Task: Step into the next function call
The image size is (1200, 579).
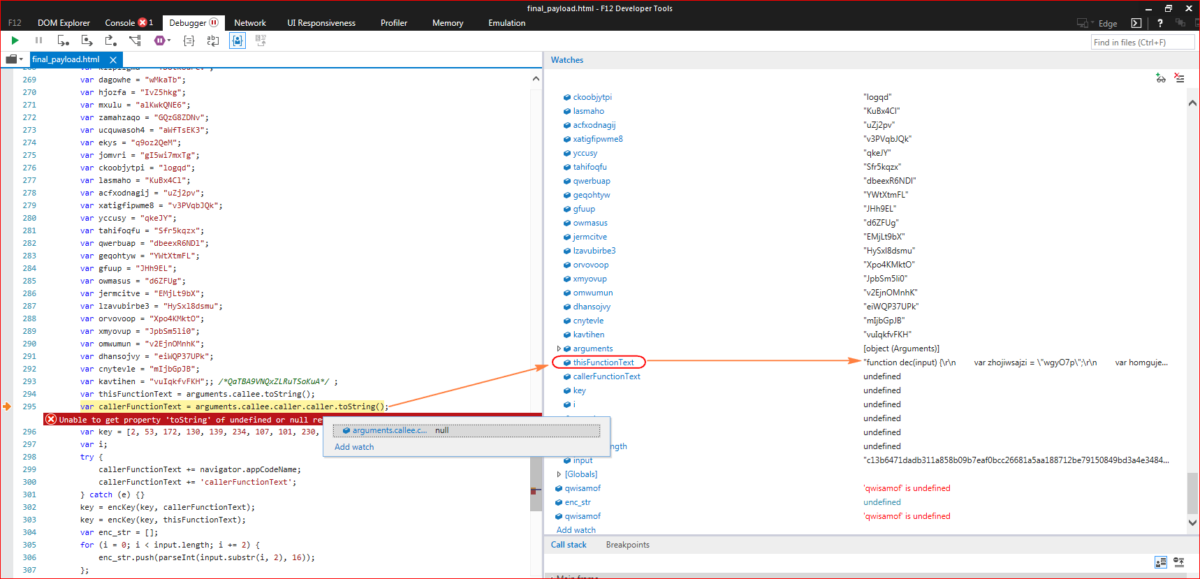Action: pyautogui.click(x=63, y=40)
